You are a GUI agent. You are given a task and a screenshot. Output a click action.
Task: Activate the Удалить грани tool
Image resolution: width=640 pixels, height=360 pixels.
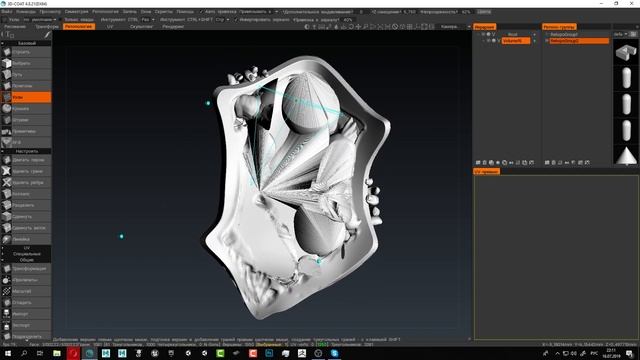click(26, 171)
